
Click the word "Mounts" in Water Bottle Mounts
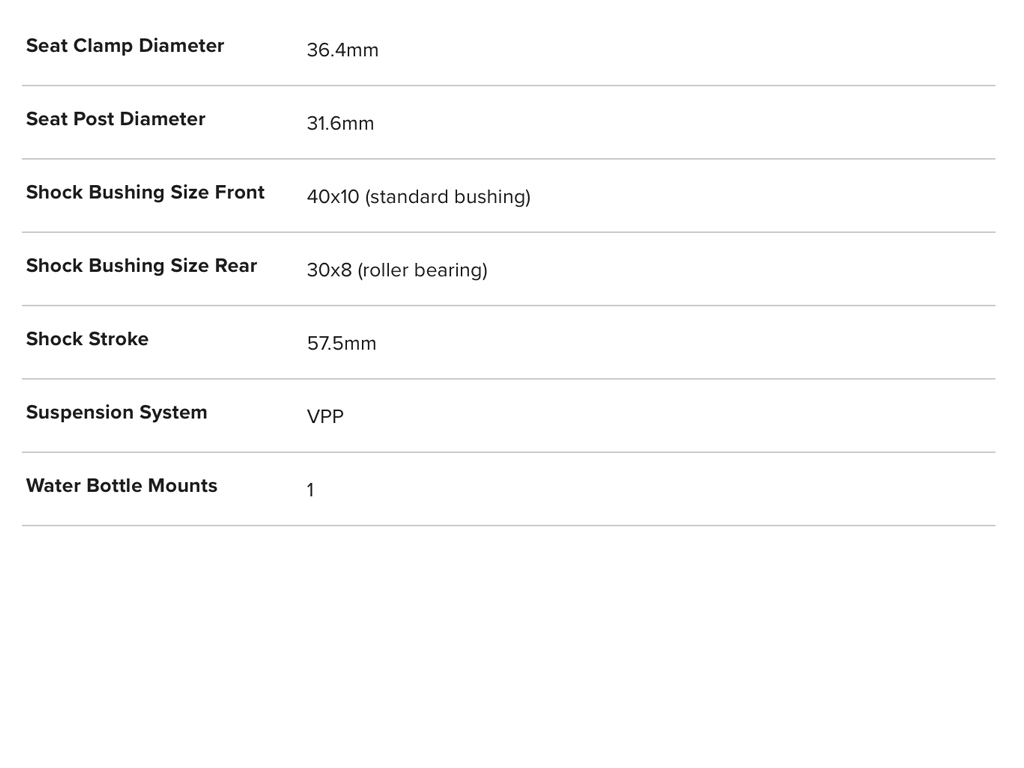(182, 486)
